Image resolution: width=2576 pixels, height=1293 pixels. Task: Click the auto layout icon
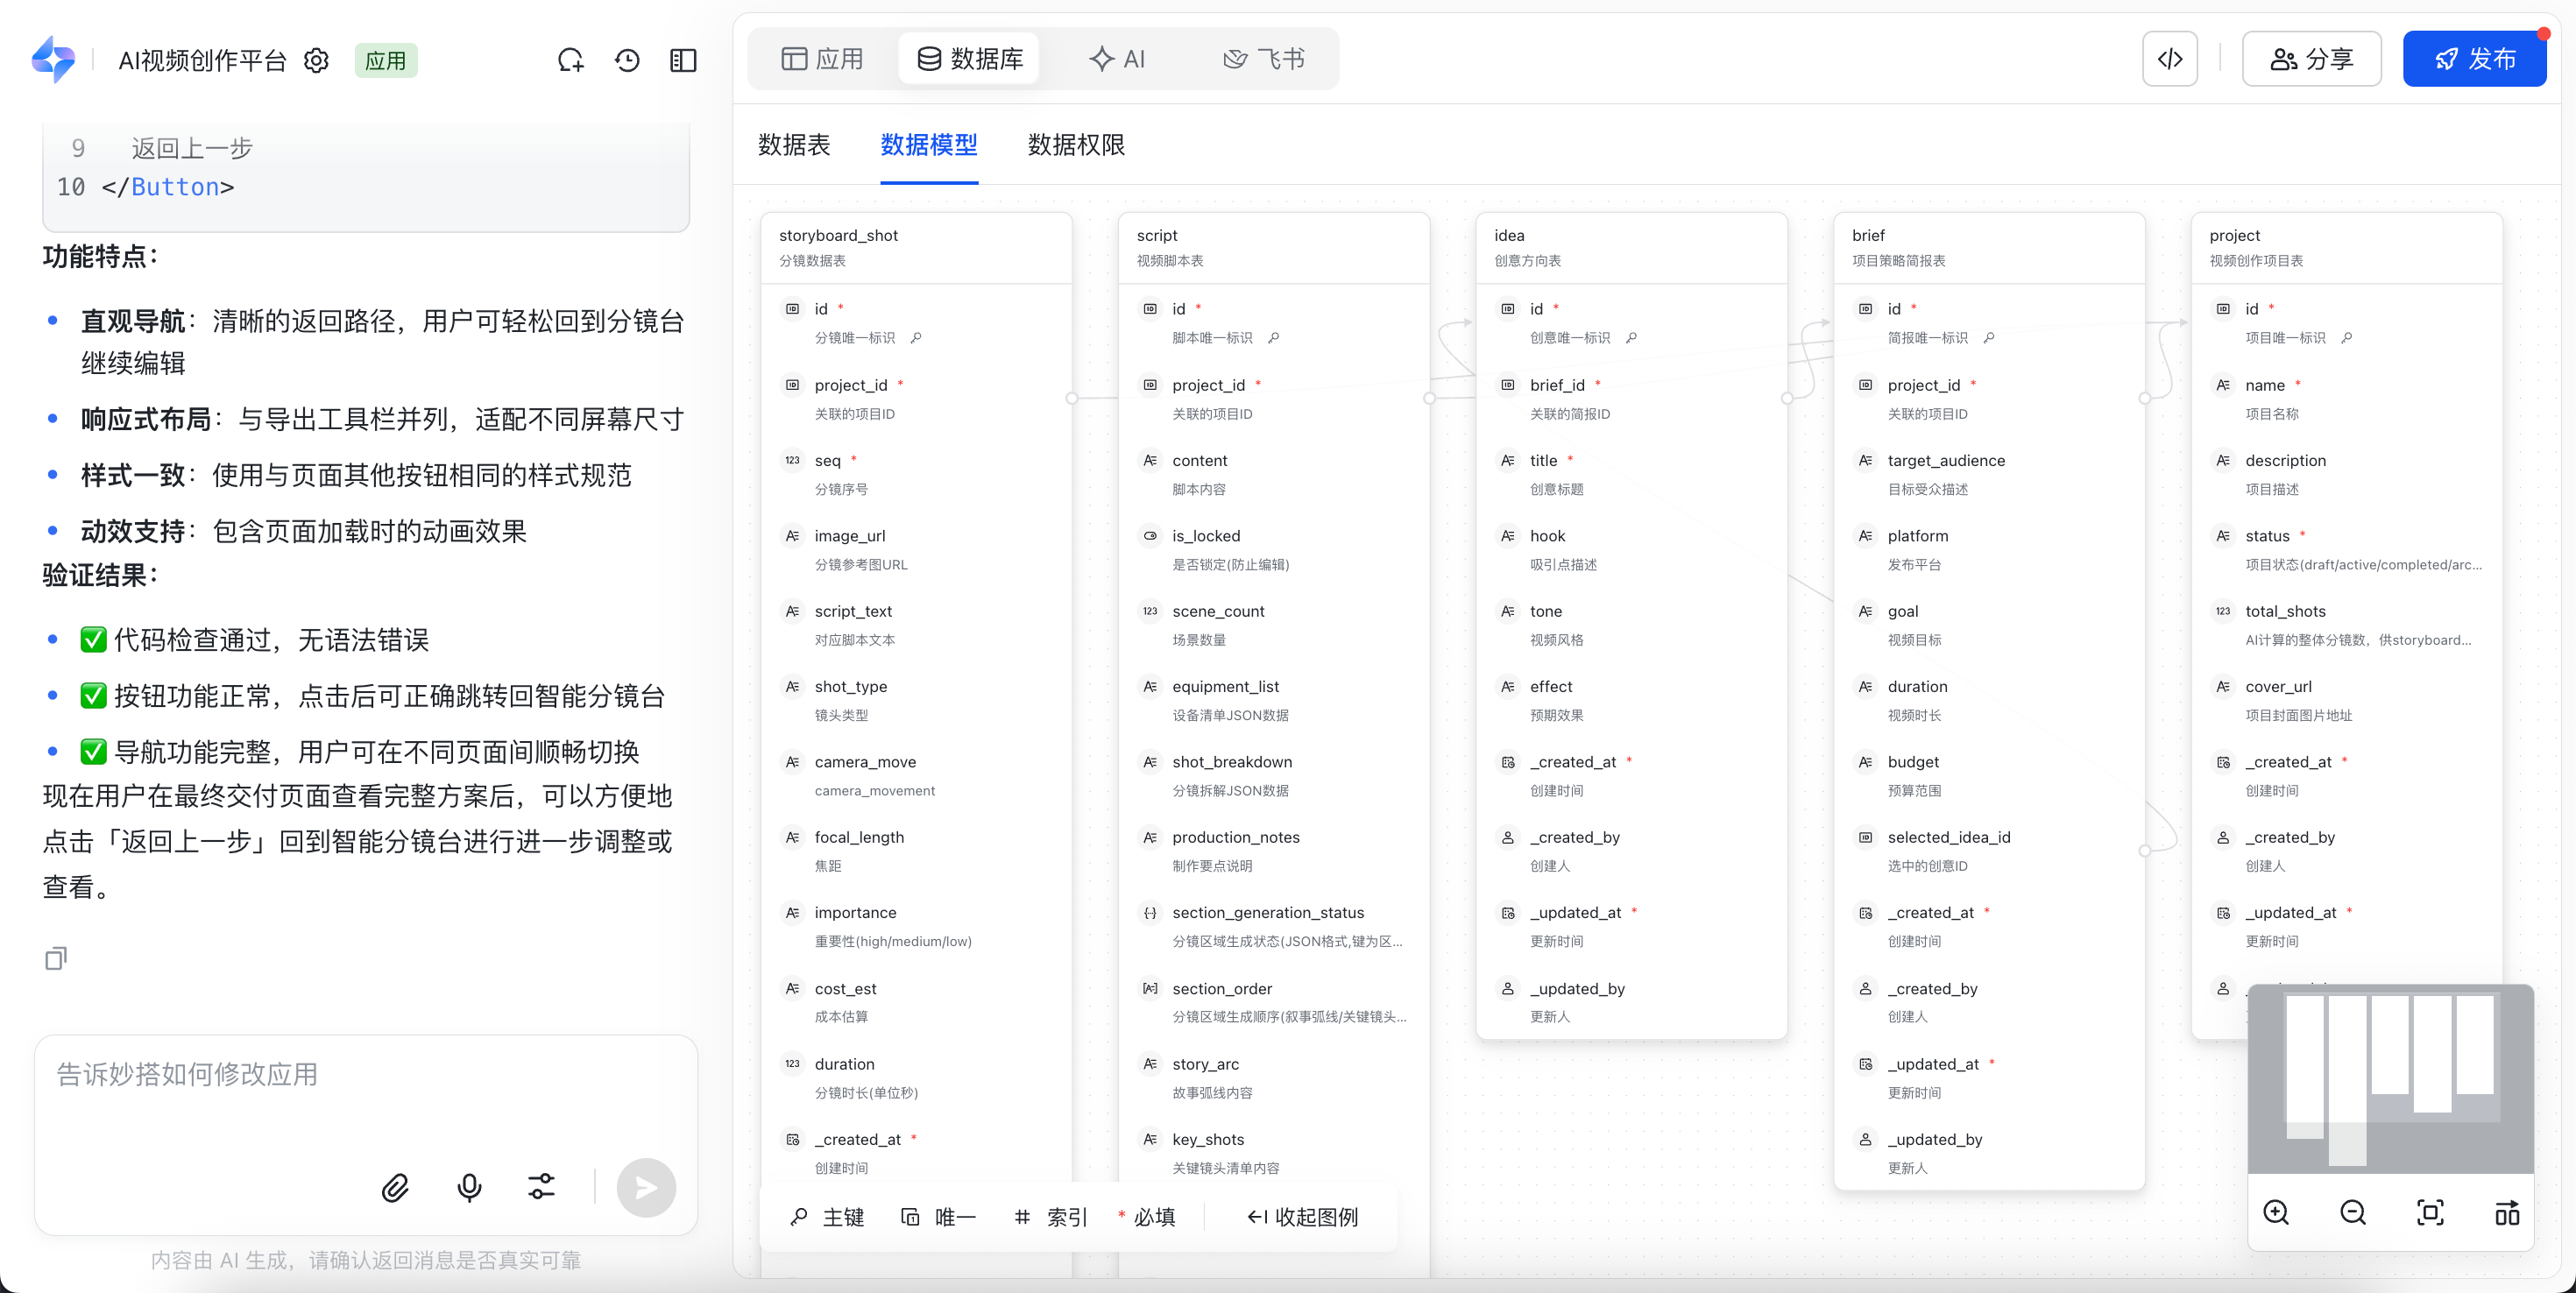click(2506, 1212)
